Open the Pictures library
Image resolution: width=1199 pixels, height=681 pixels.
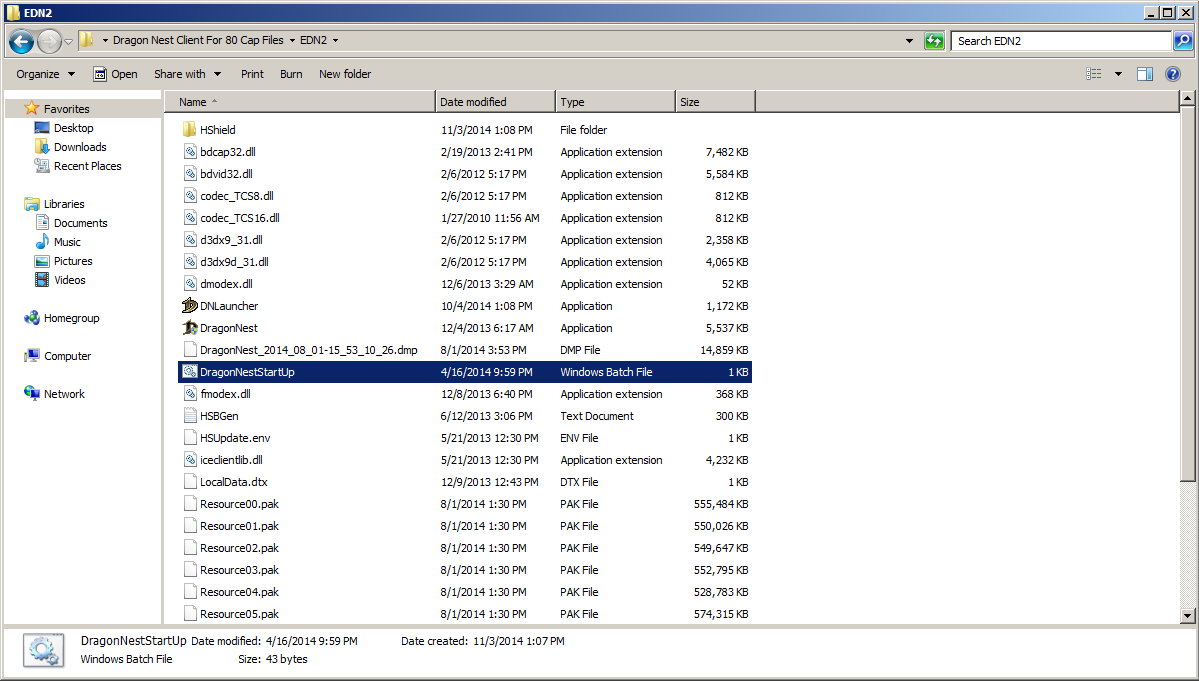click(x=73, y=261)
